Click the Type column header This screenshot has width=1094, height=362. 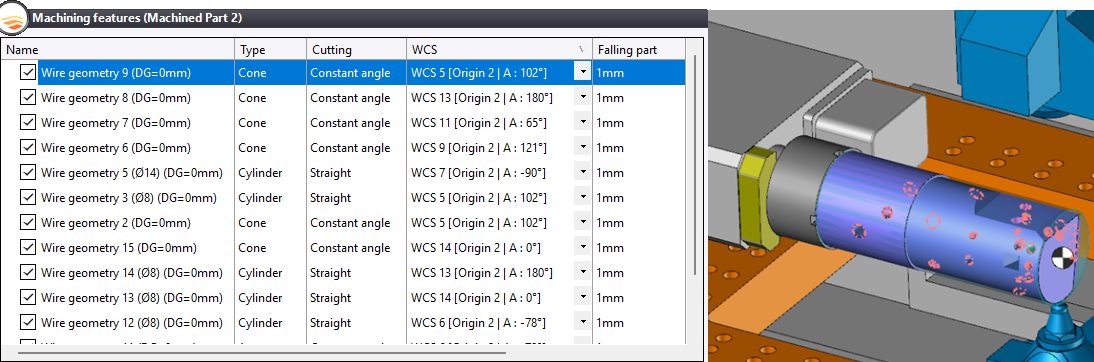point(271,50)
